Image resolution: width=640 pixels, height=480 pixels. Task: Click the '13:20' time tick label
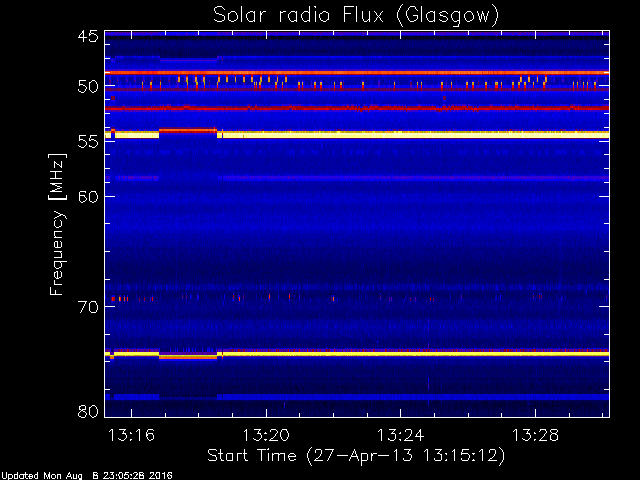pos(266,435)
